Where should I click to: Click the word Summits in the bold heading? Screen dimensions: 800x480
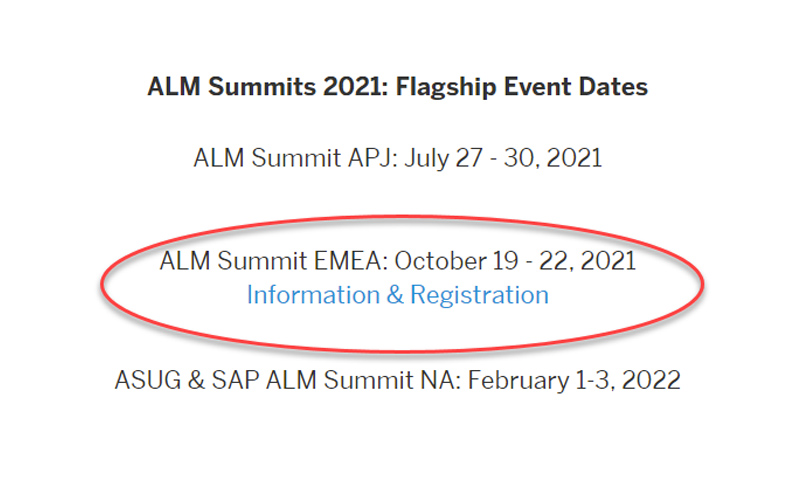point(262,86)
